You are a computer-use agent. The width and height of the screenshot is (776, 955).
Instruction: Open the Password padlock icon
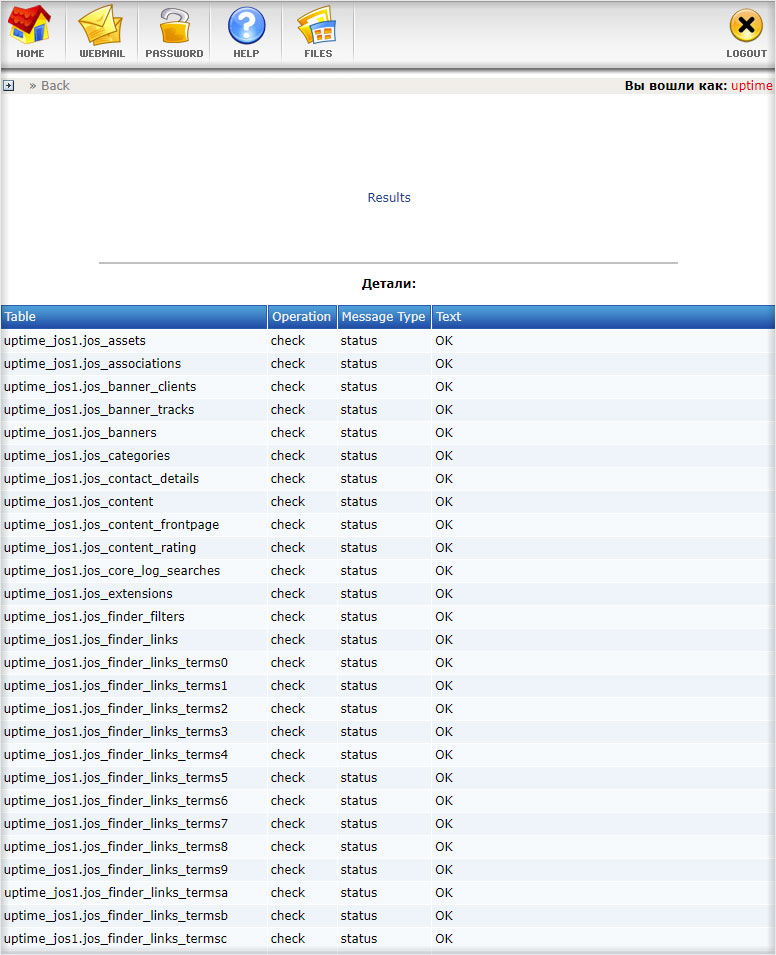coord(174,26)
